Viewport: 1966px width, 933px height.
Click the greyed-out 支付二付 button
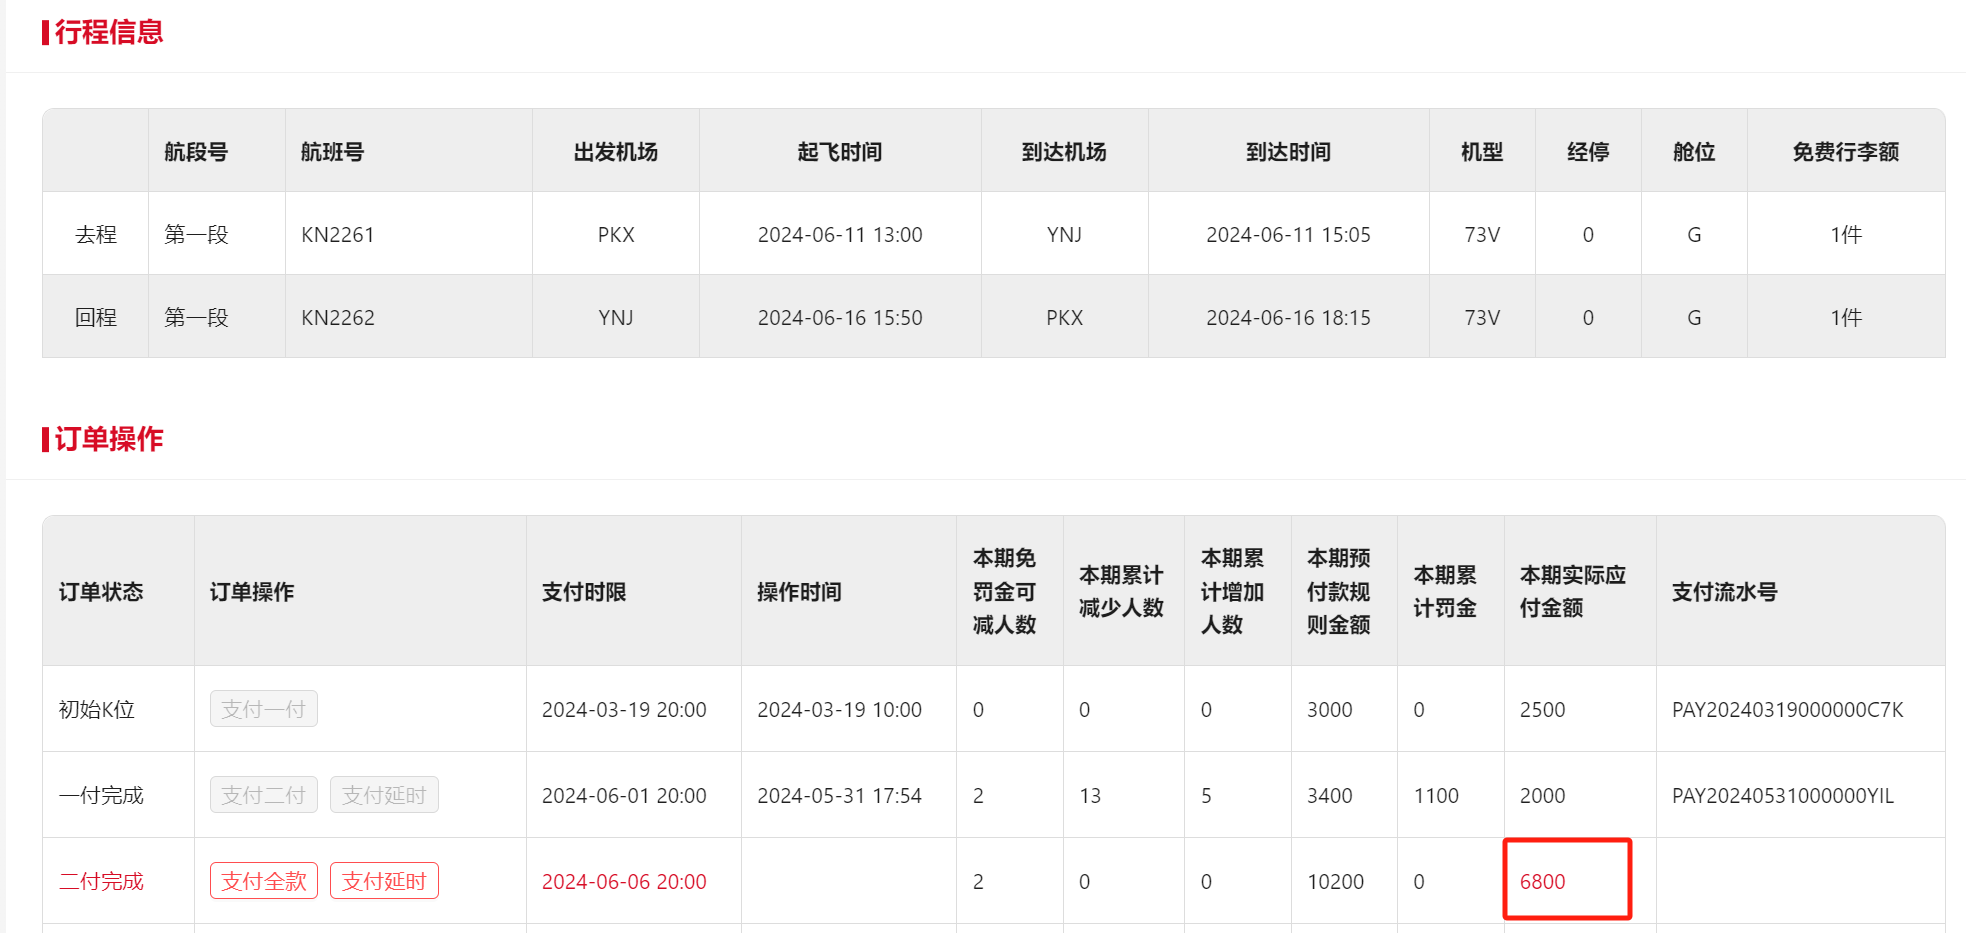(264, 795)
